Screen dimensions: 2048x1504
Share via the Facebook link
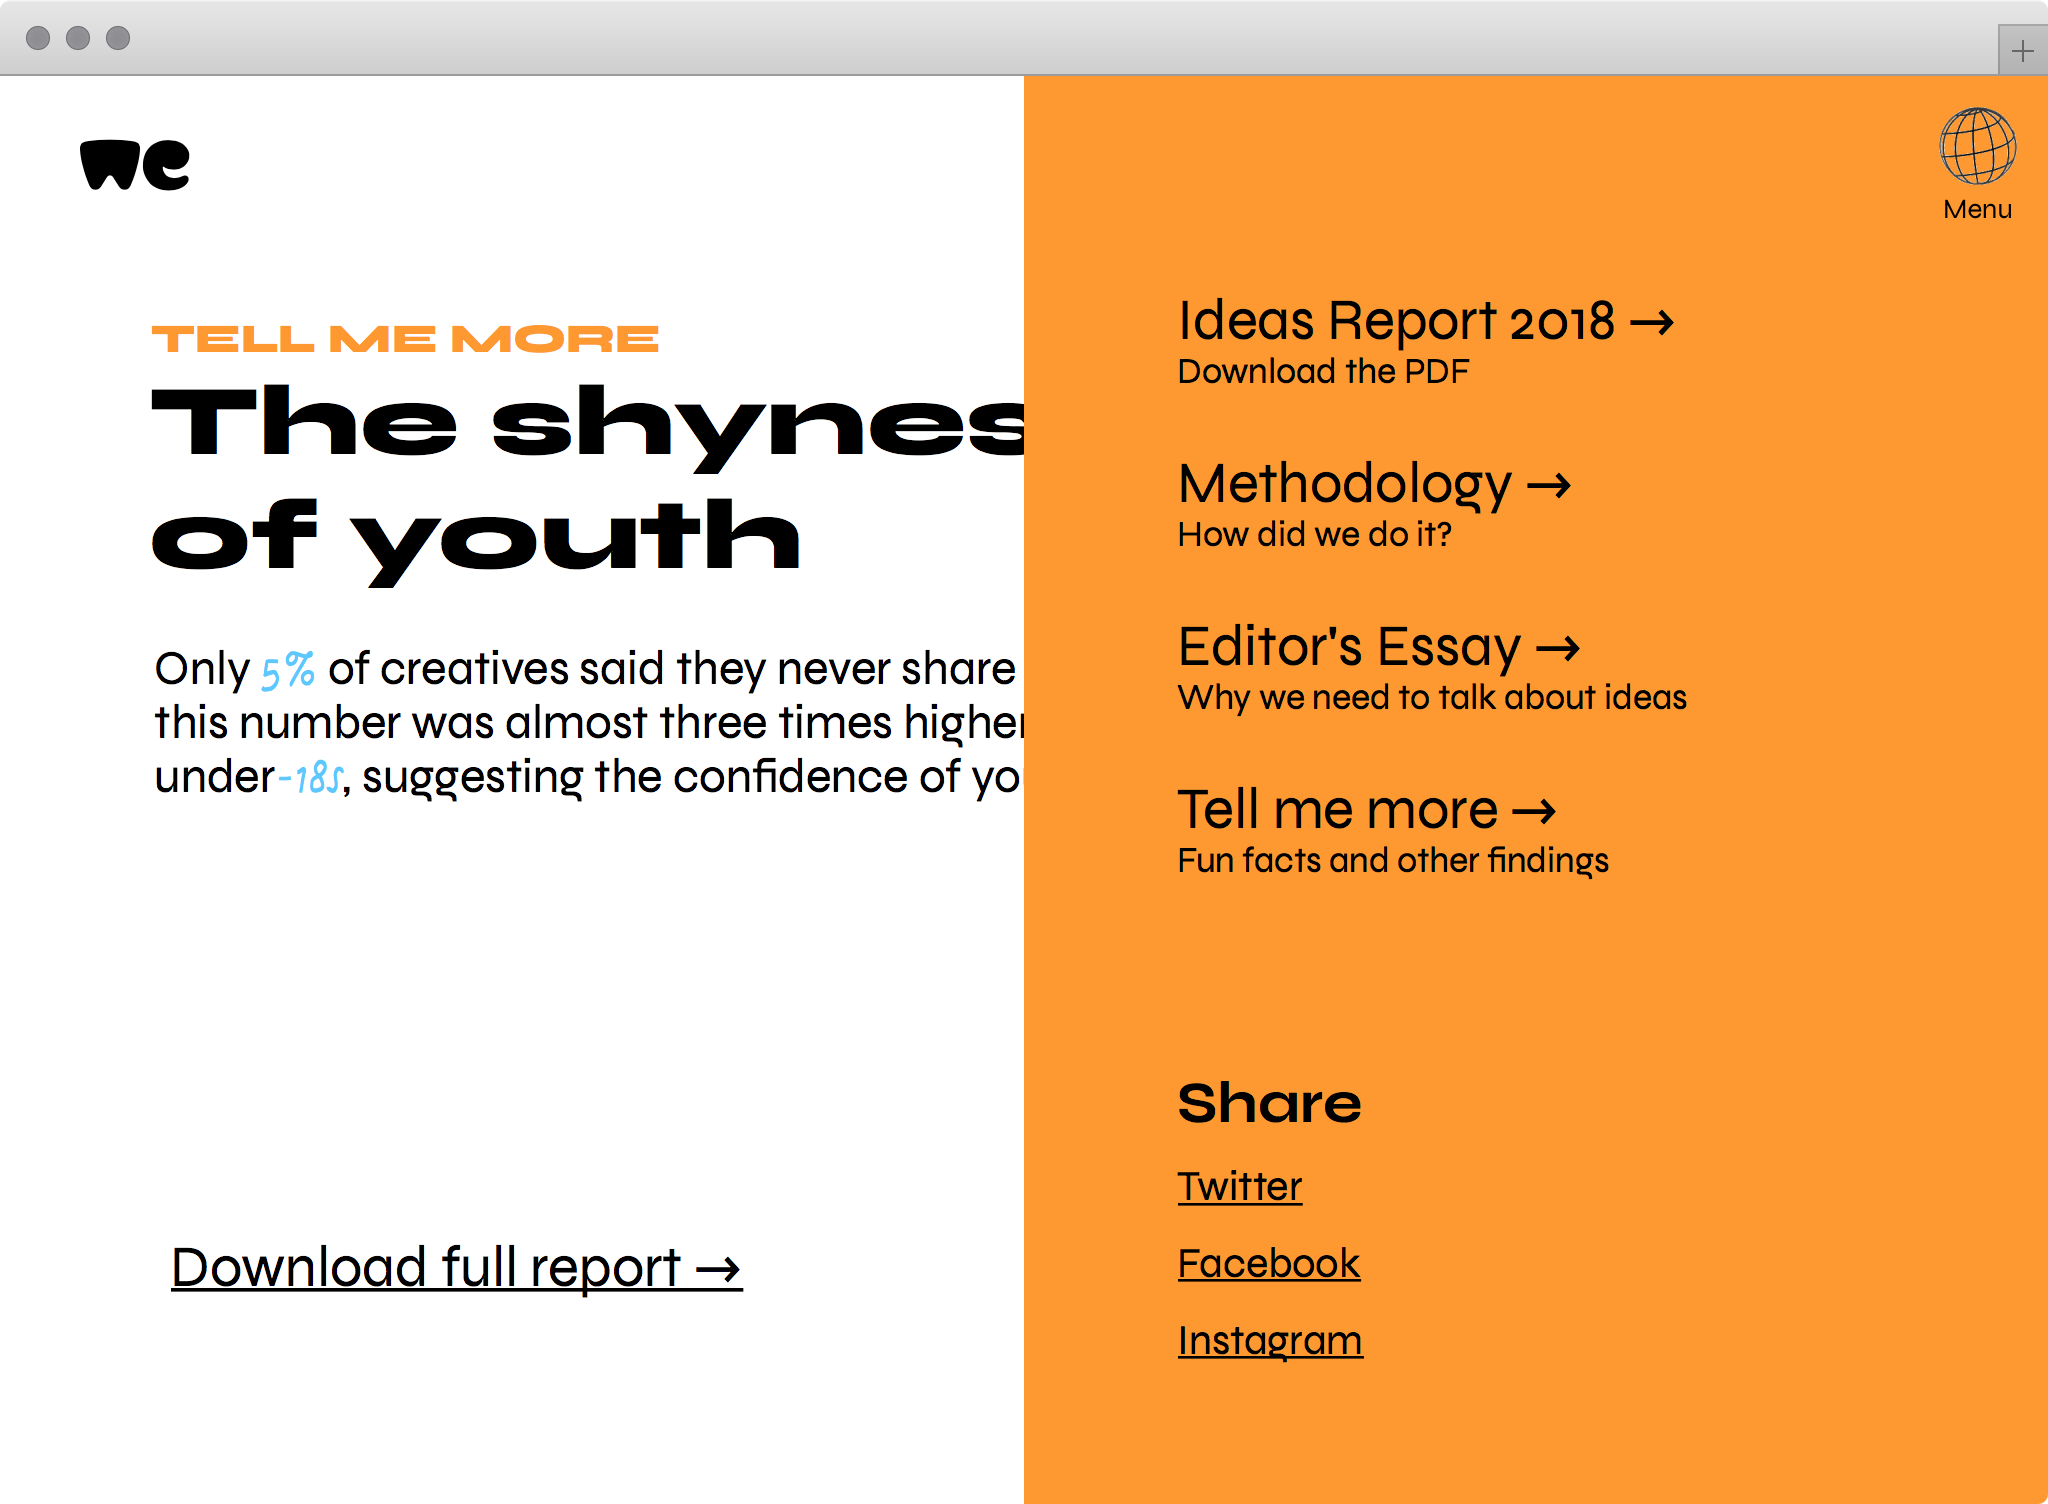point(1268,1264)
